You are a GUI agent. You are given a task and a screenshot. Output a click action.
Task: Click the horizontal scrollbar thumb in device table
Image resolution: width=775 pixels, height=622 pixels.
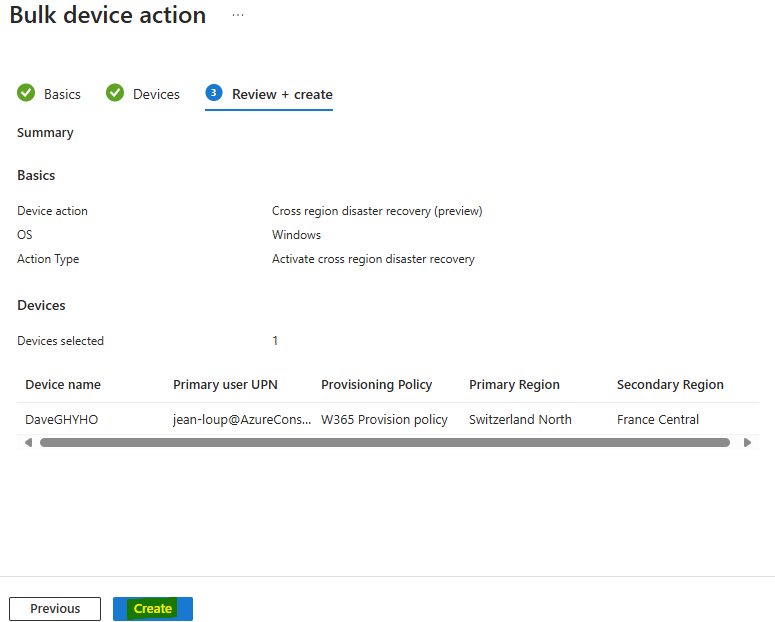(385, 443)
